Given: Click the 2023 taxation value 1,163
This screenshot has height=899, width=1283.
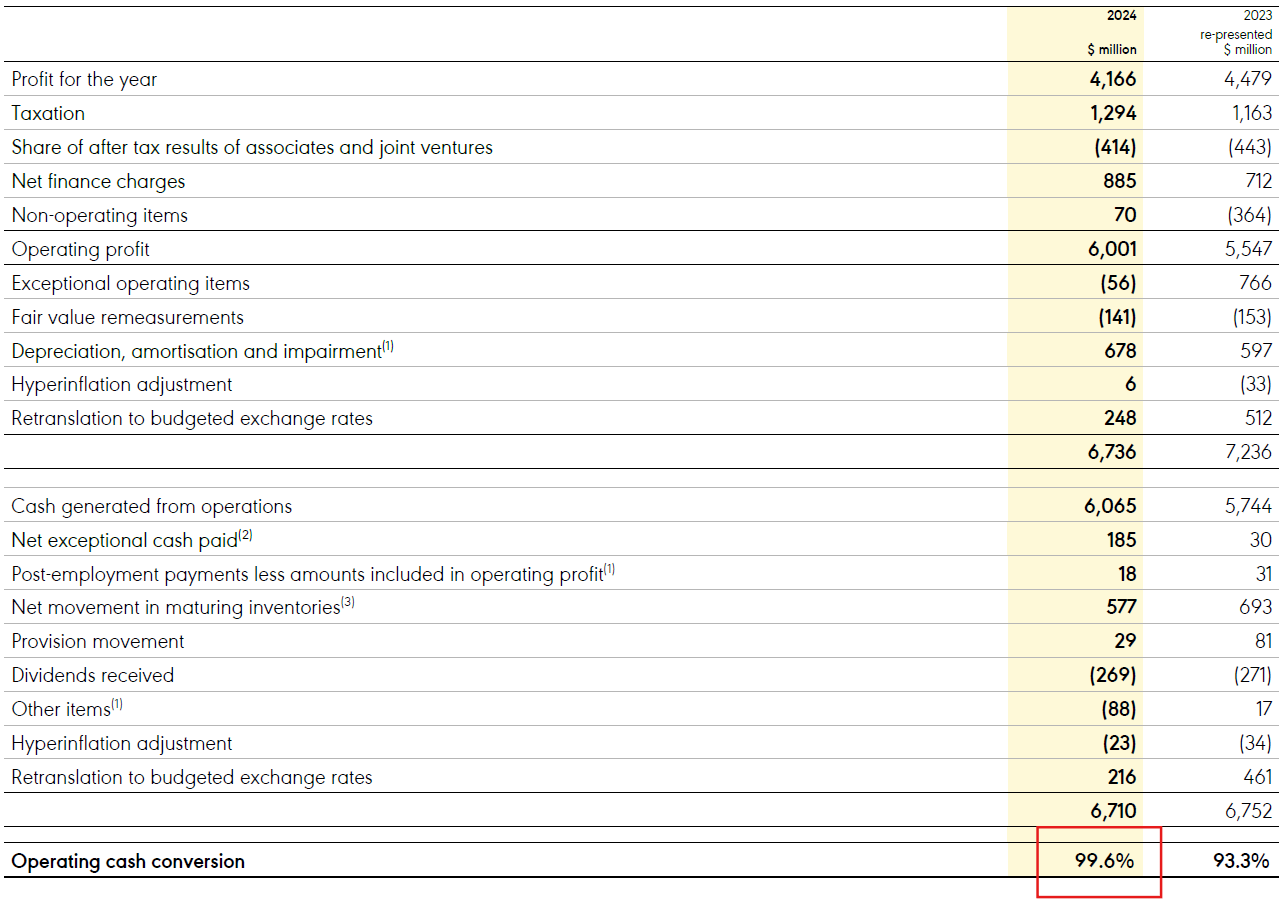Looking at the screenshot, I should (1252, 113).
